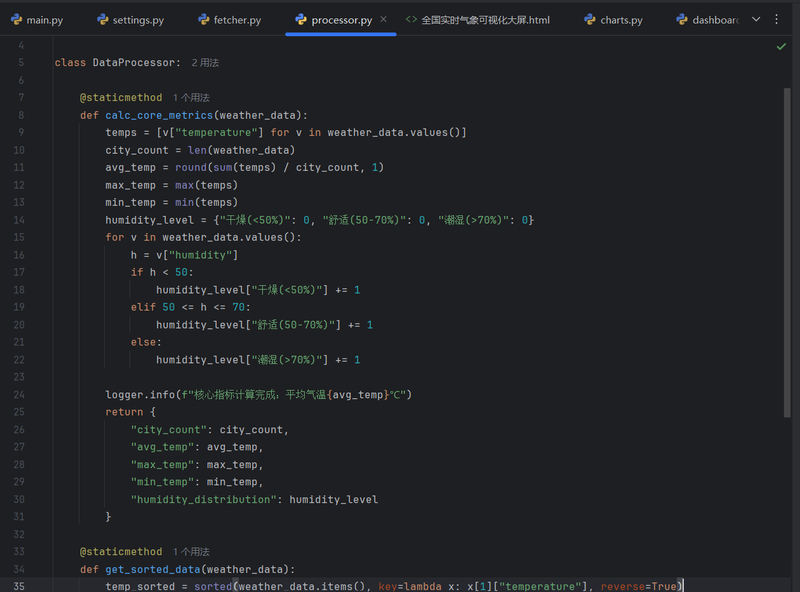Click the "city_count" key in return dict
The image size is (800, 592).
(168, 430)
